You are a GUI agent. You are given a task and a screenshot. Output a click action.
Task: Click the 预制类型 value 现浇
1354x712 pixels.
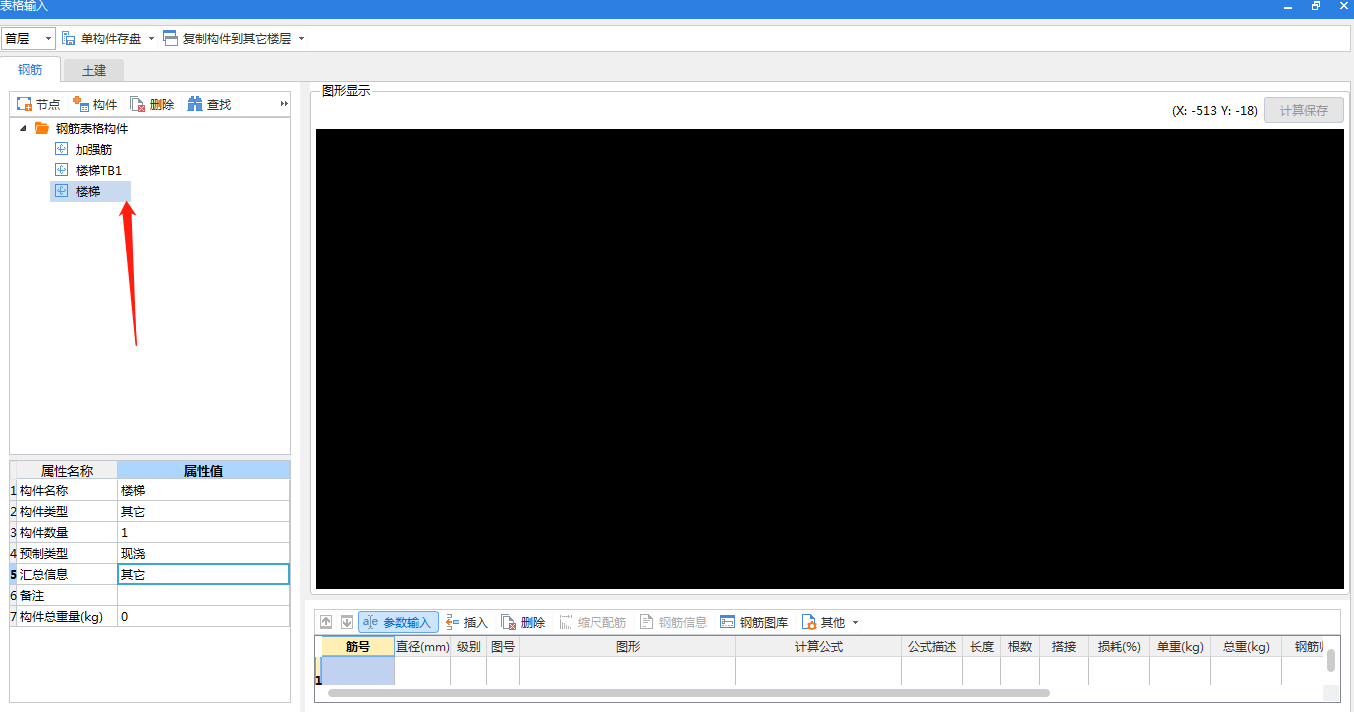pyautogui.click(x=203, y=553)
